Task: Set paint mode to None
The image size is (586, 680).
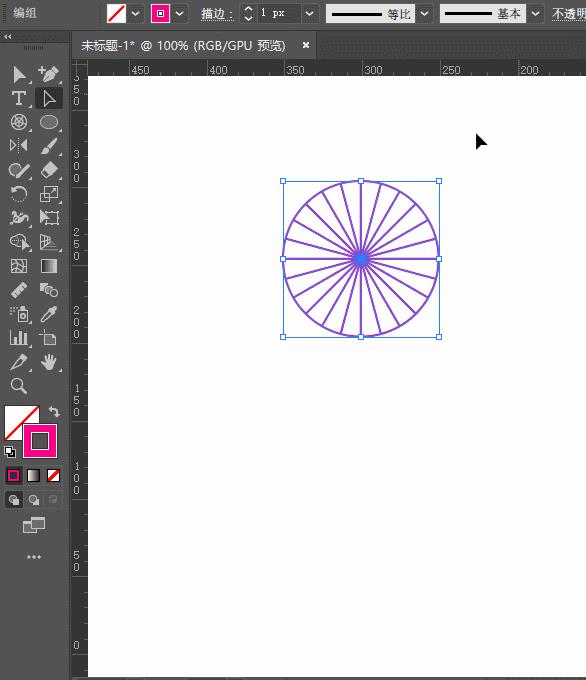Action: (53, 475)
